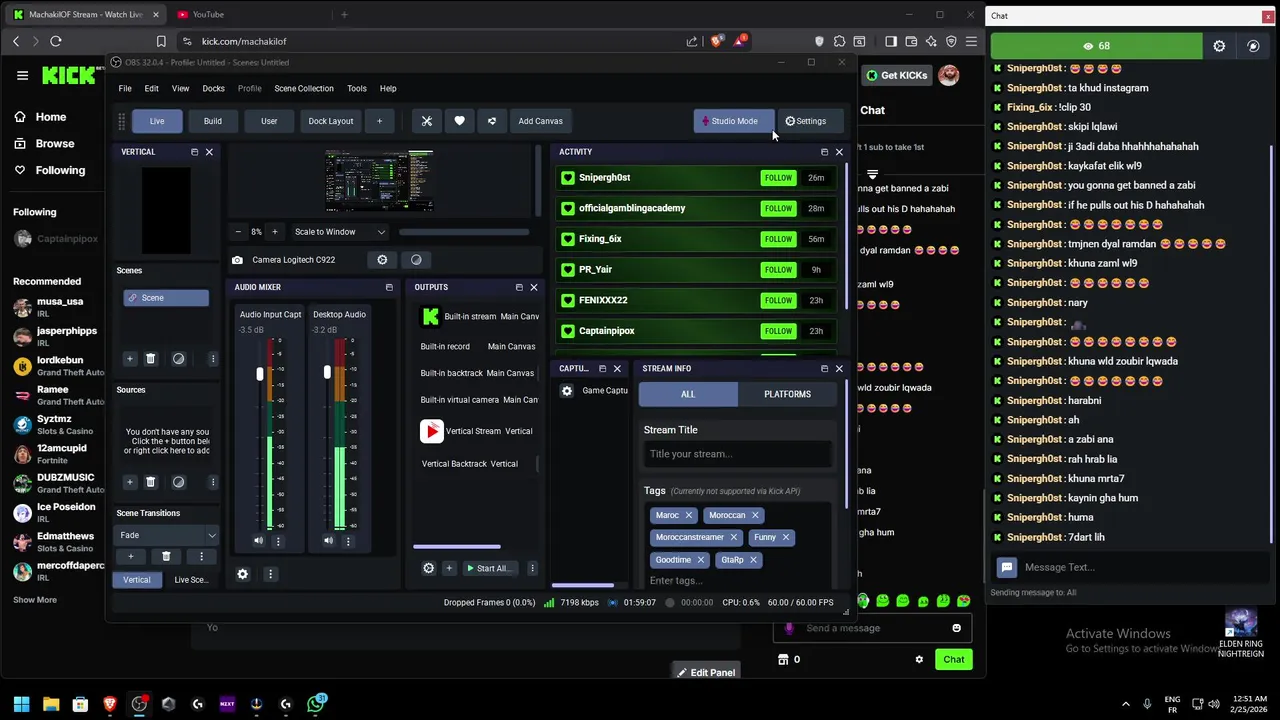Viewport: 1280px width, 720px height.
Task: Open Scale to Window dropdown
Action: click(340, 232)
